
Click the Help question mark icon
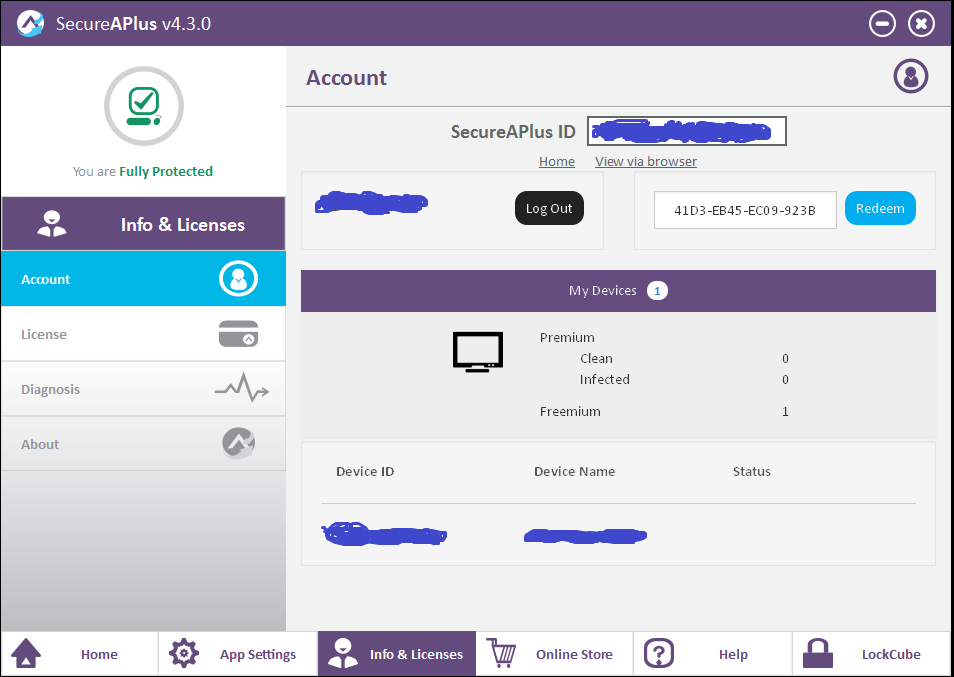659,653
